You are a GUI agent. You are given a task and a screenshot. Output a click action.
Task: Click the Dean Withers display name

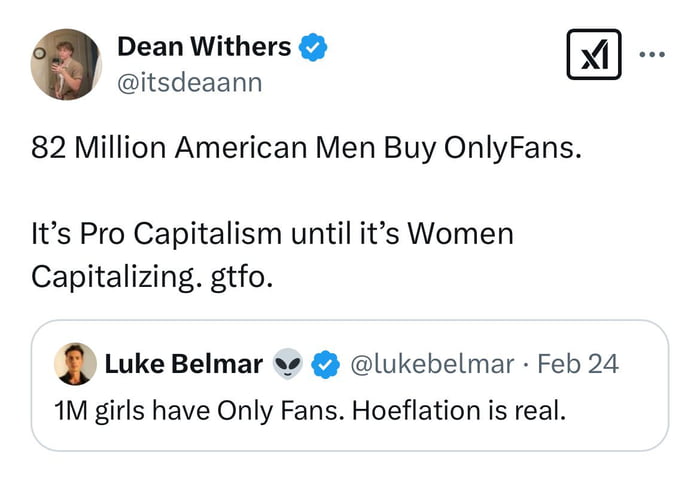tap(204, 46)
